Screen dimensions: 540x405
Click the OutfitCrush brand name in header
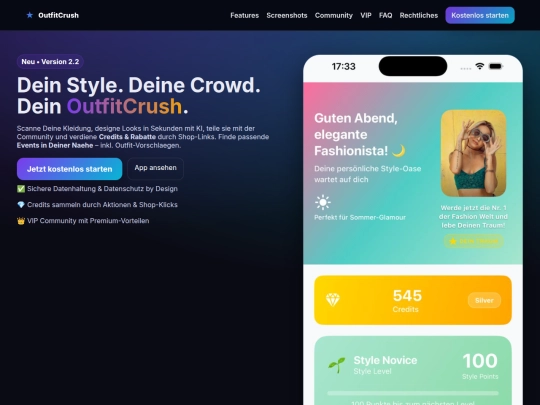pyautogui.click(x=58, y=15)
